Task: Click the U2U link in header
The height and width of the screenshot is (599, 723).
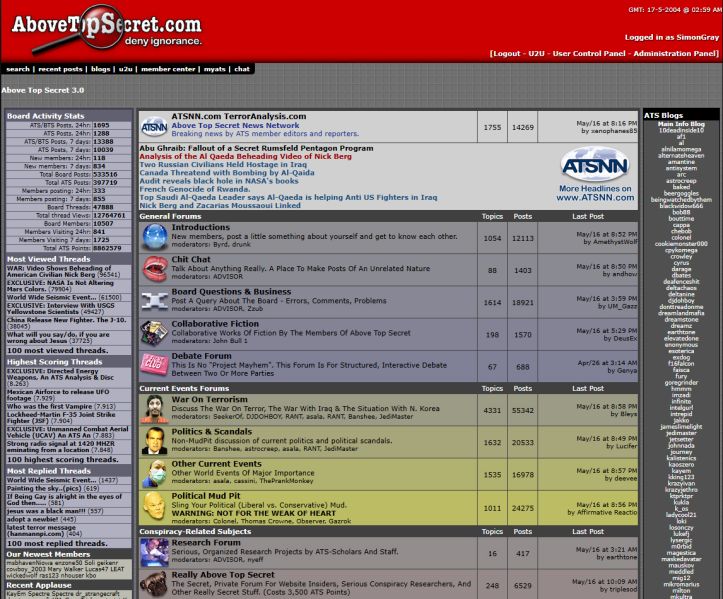Action: pos(536,53)
